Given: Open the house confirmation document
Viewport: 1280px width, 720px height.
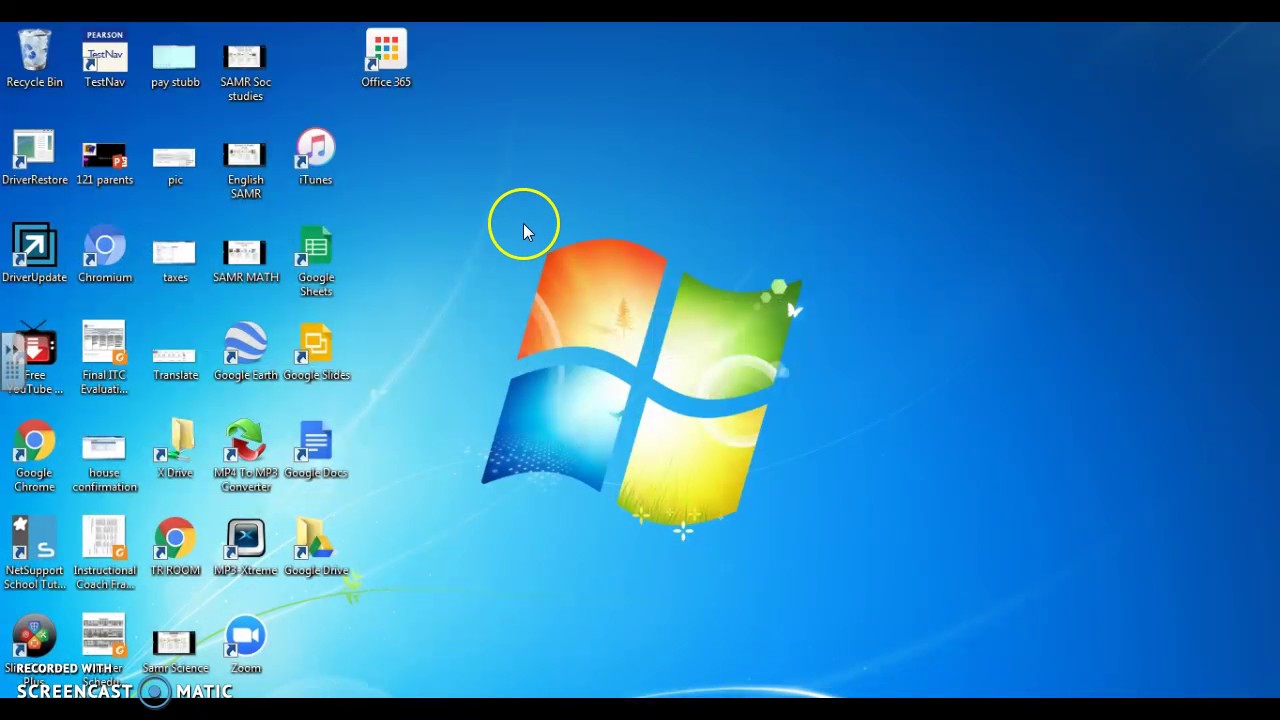Looking at the screenshot, I should point(104,443).
